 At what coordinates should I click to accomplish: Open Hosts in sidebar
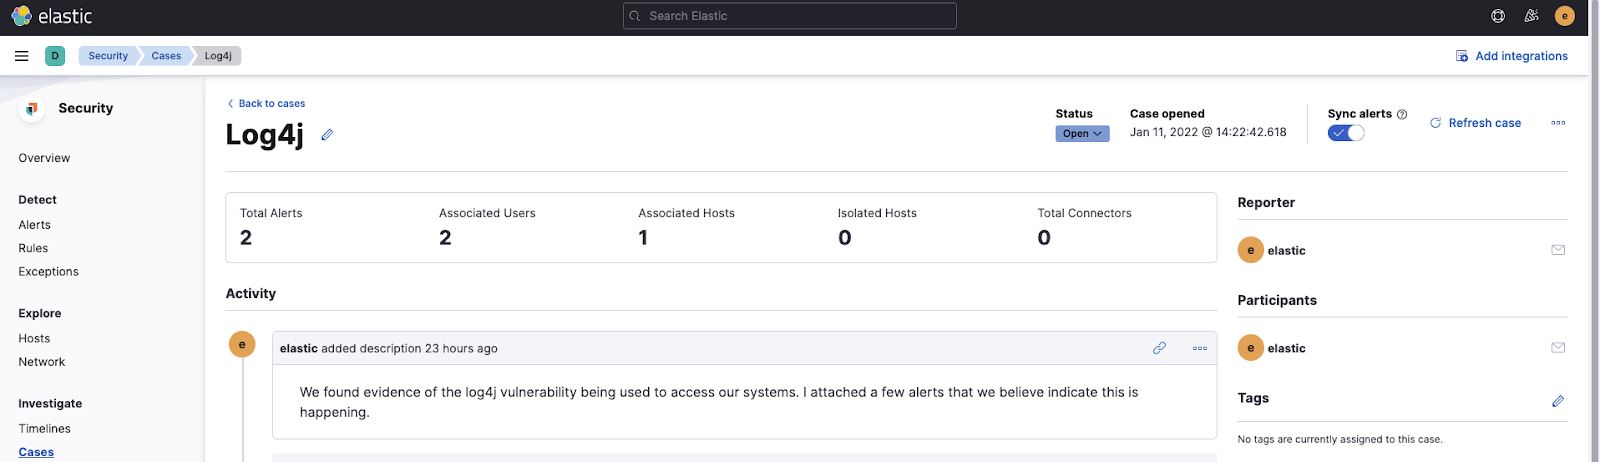[x=34, y=339]
